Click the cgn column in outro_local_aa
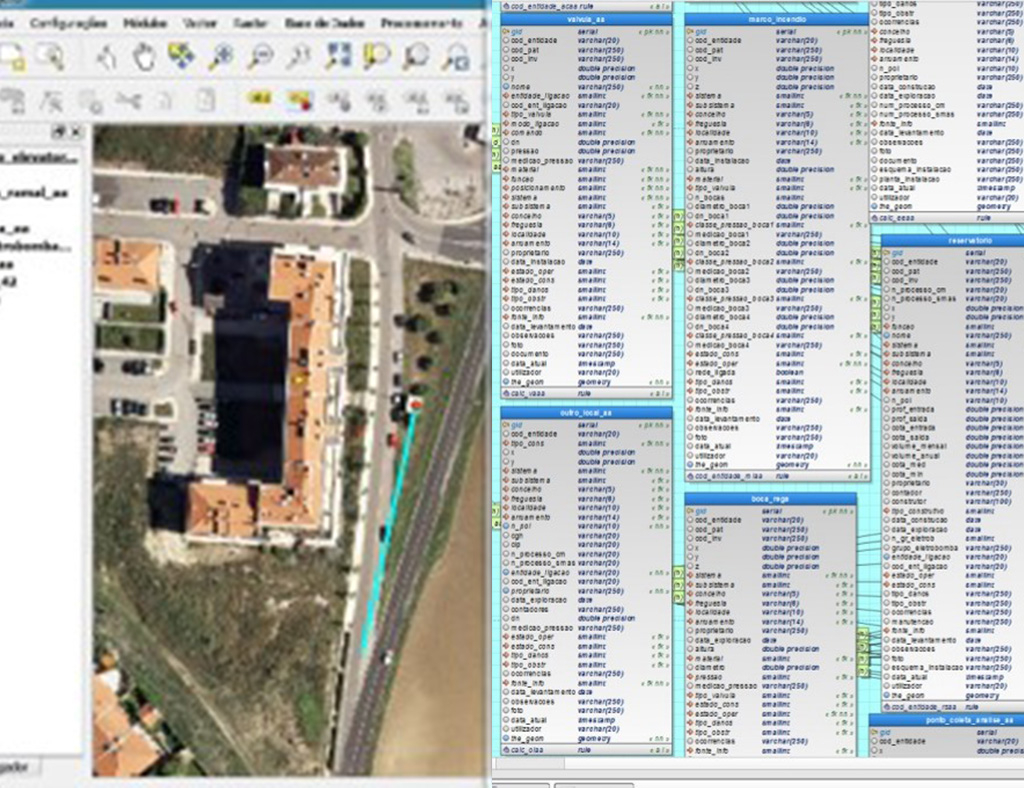This screenshot has width=1024, height=788. (x=586, y=535)
